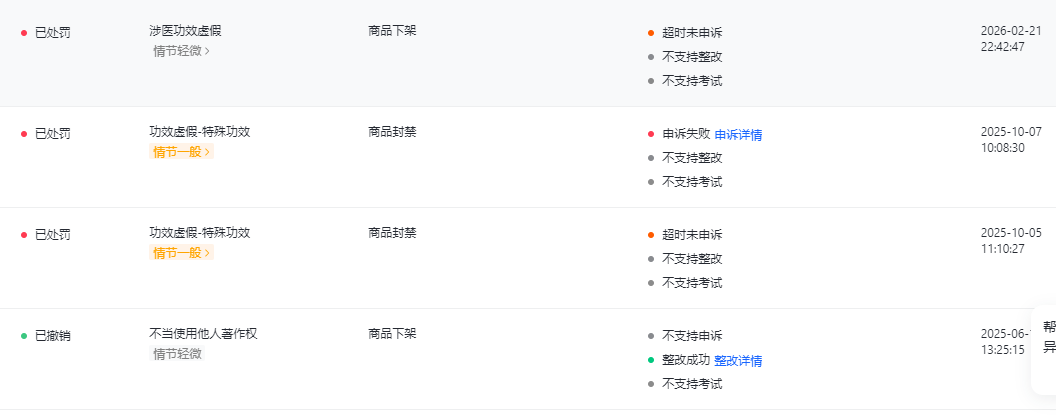Click the green dot beside 整改成功
This screenshot has height=420, width=1056.
coord(651,360)
